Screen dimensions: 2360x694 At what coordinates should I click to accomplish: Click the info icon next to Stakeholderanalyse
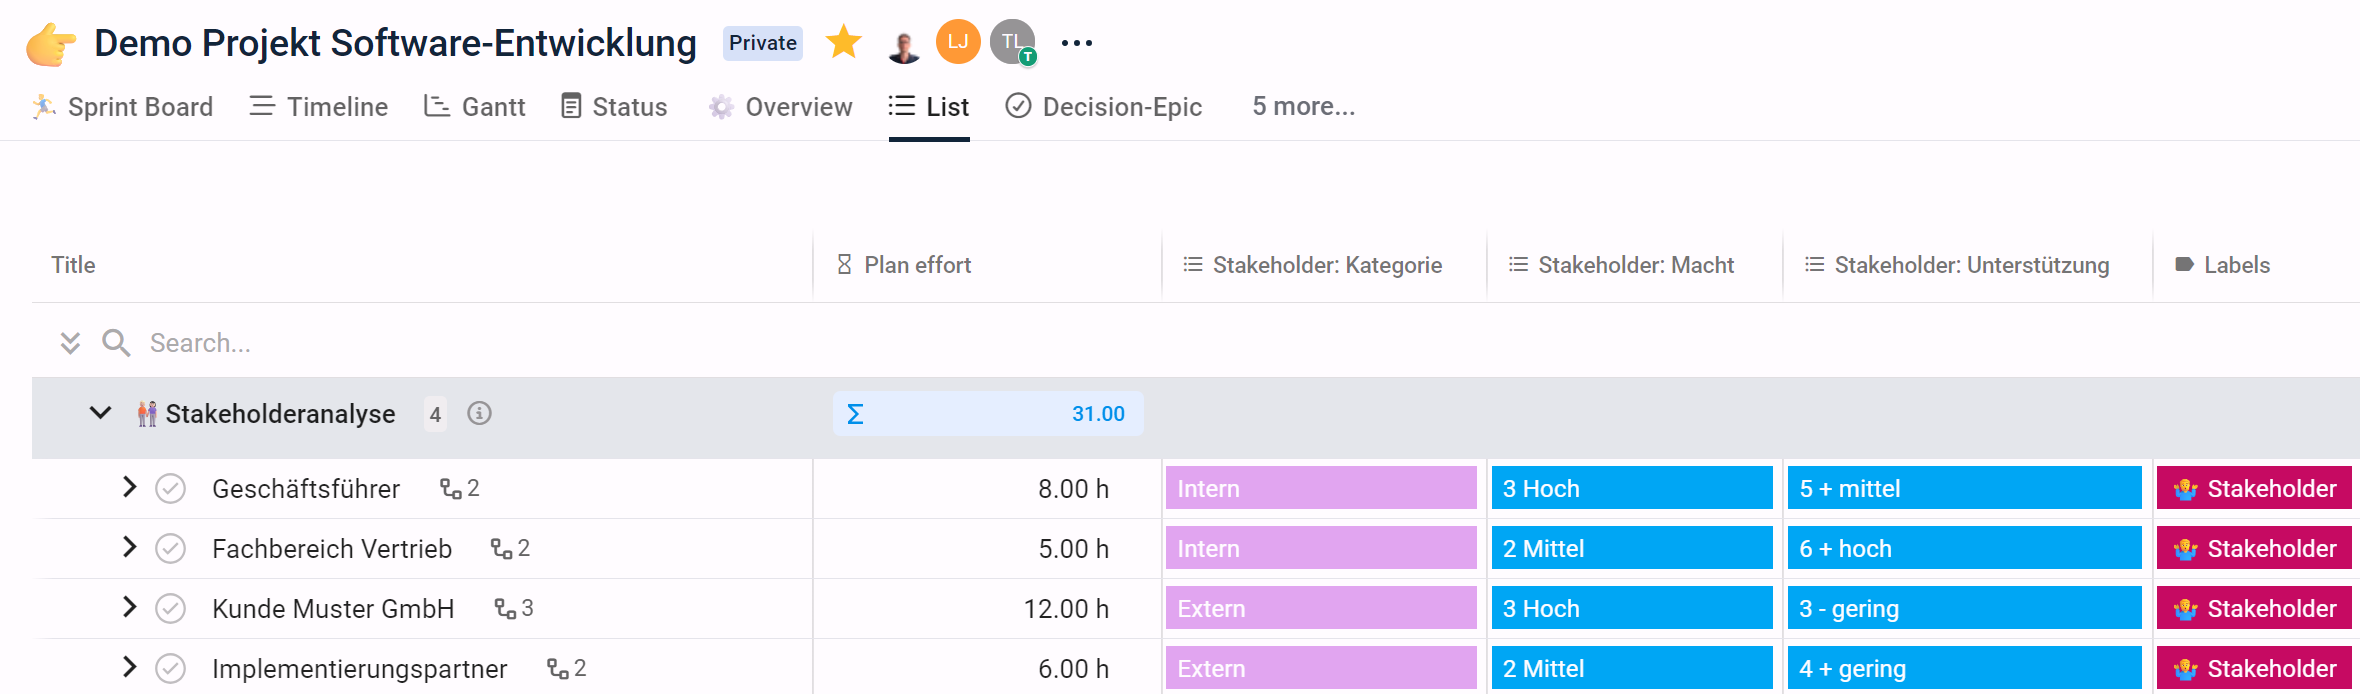(x=480, y=413)
